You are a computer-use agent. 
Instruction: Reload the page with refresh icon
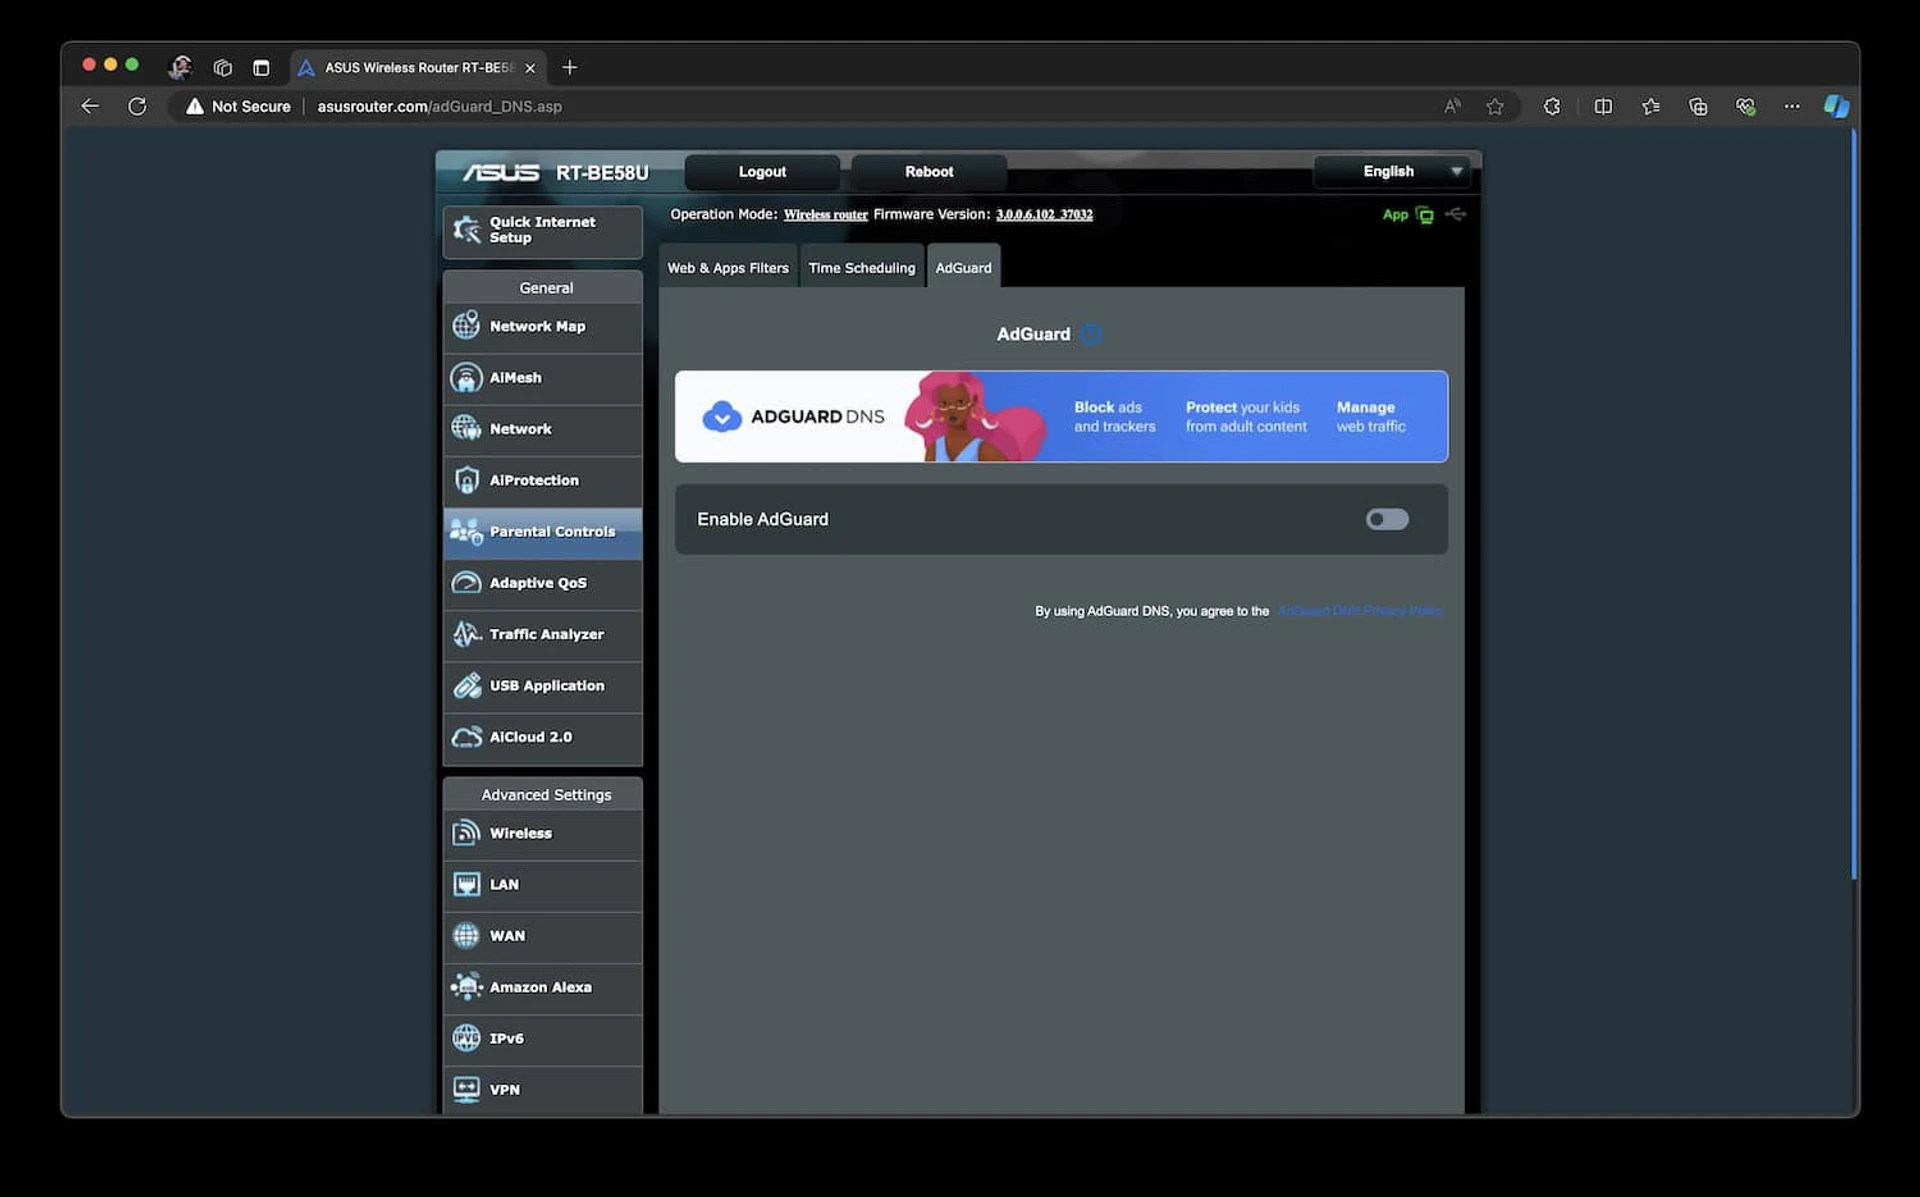(137, 106)
